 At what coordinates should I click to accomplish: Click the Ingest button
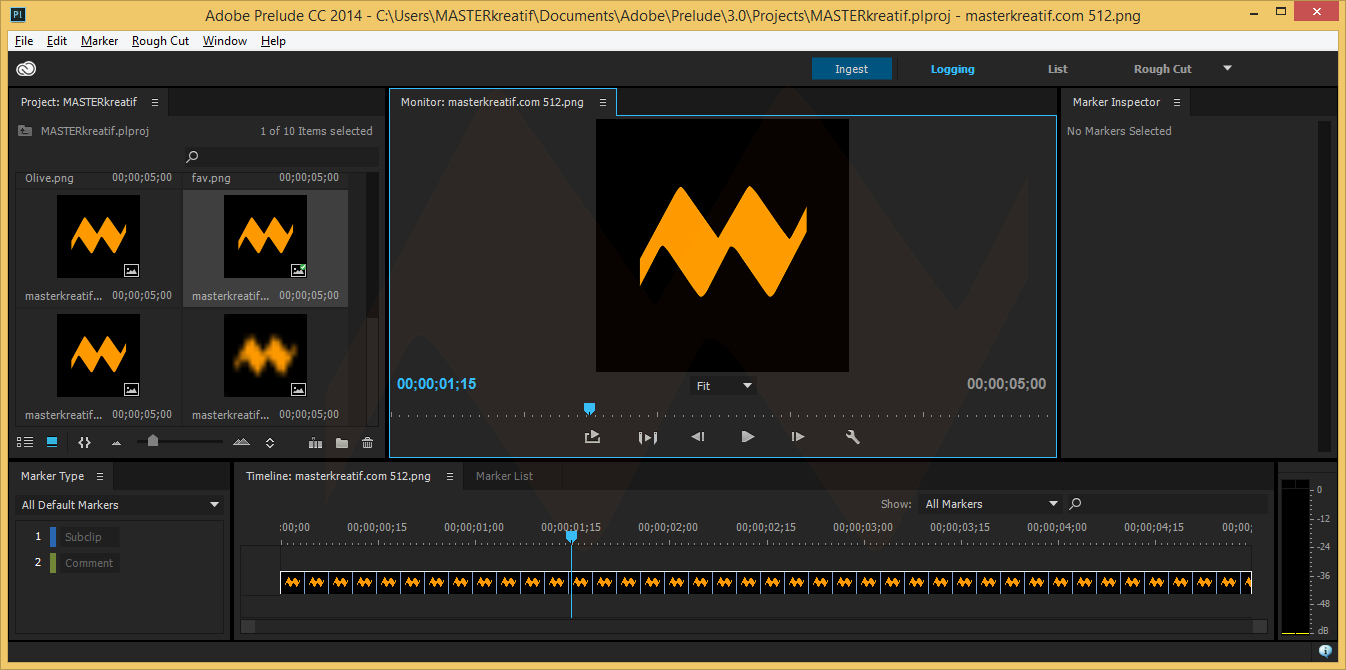click(851, 69)
